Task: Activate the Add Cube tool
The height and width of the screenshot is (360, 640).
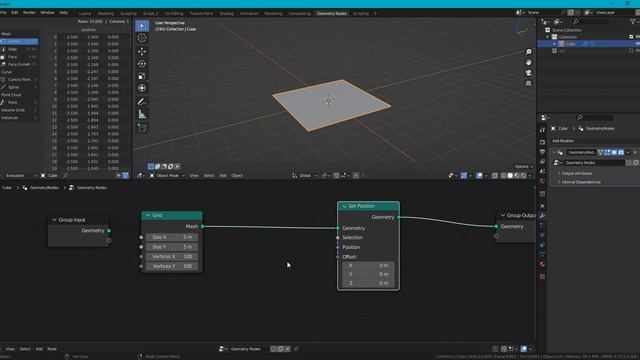Action: tap(142, 128)
